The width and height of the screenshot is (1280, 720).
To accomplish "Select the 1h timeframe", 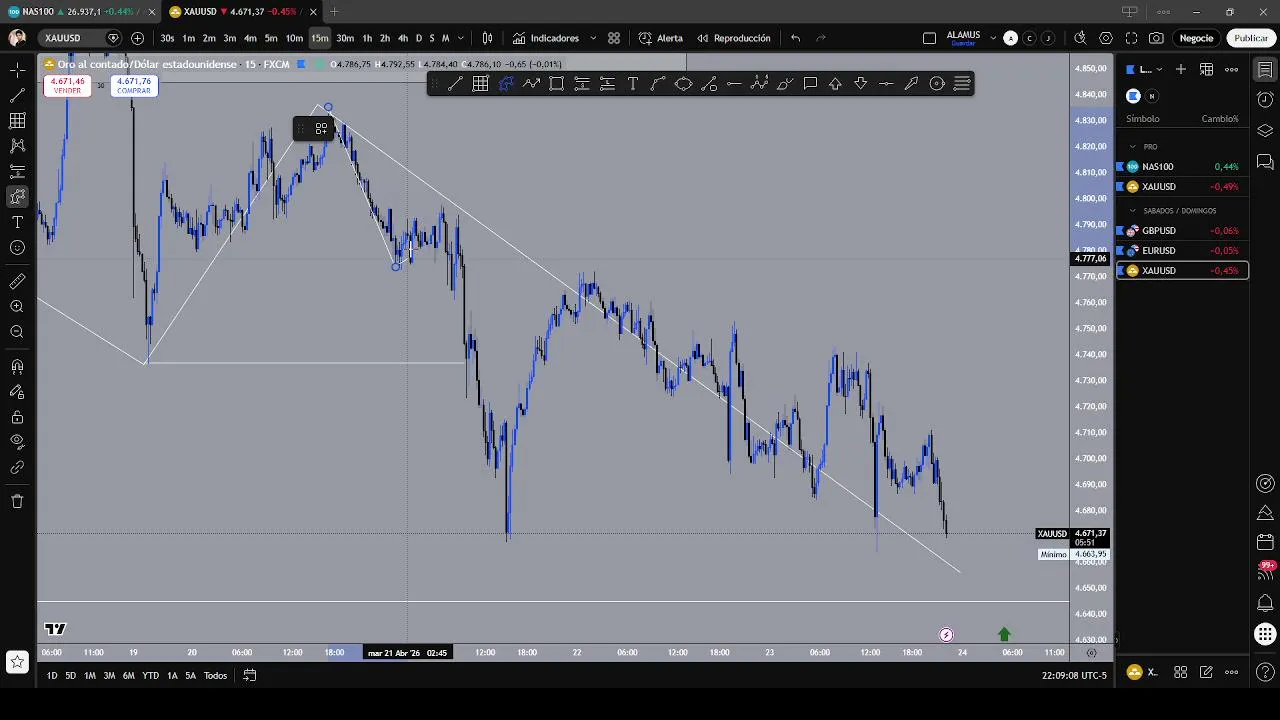I will (367, 38).
